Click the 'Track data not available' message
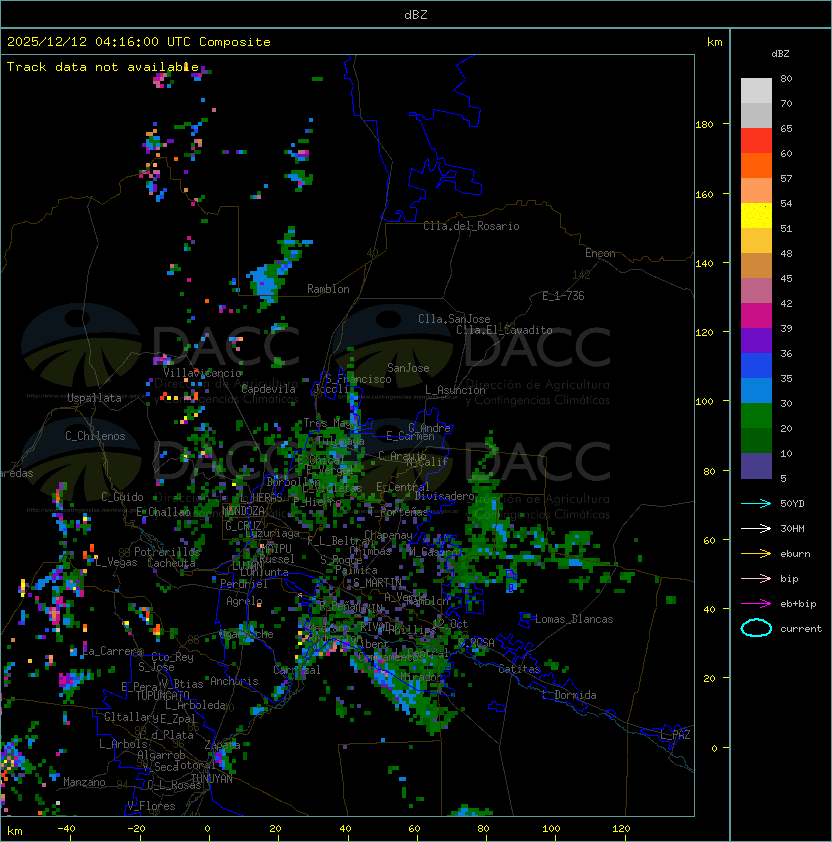This screenshot has width=832, height=842. (x=103, y=67)
